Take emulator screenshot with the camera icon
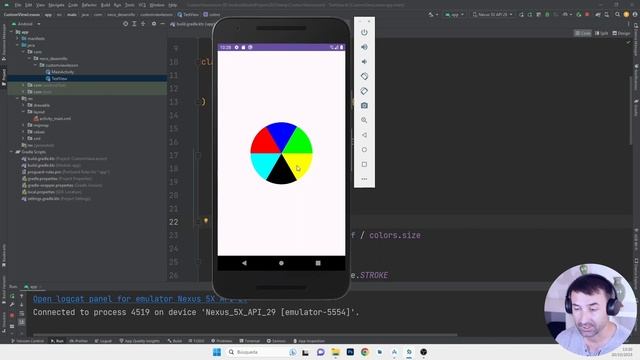The height and width of the screenshot is (360, 640). tap(364, 106)
